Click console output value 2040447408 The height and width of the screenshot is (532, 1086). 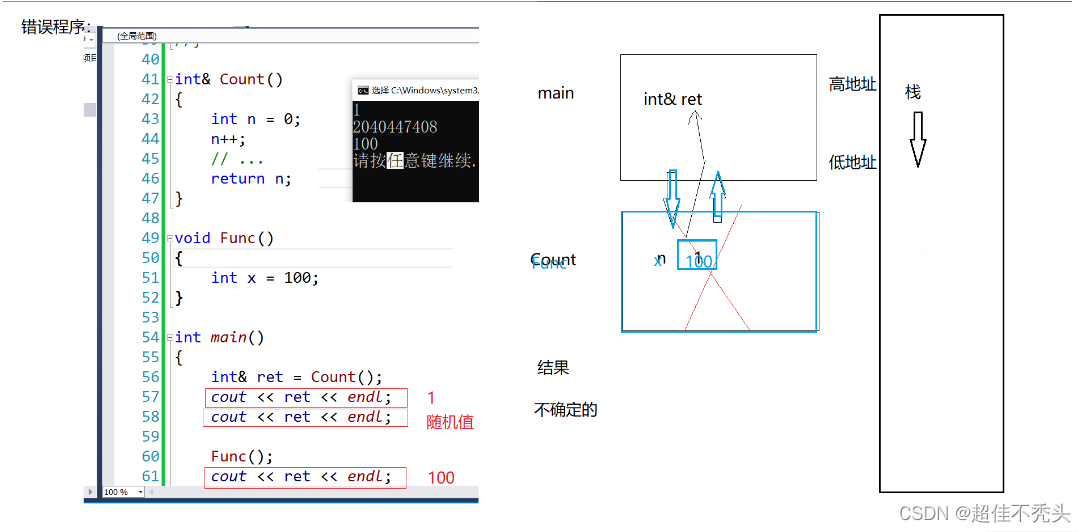(x=395, y=127)
